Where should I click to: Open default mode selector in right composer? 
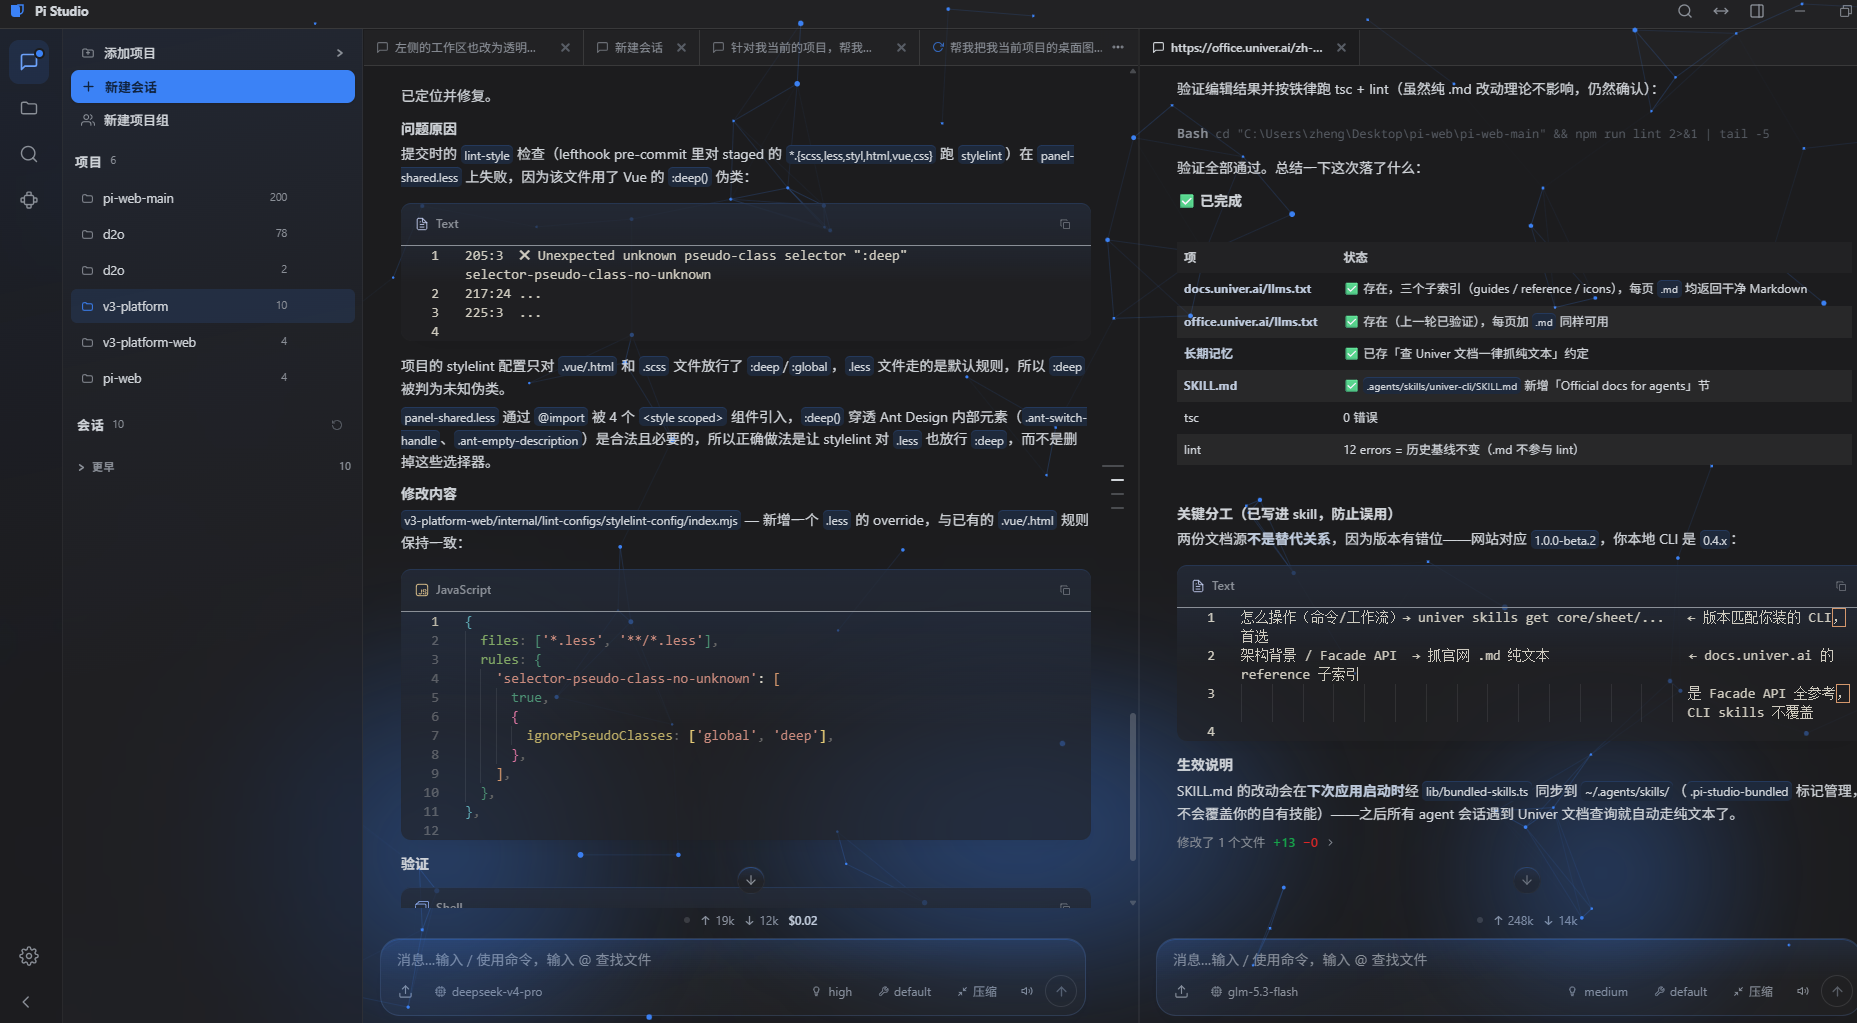[1681, 992]
